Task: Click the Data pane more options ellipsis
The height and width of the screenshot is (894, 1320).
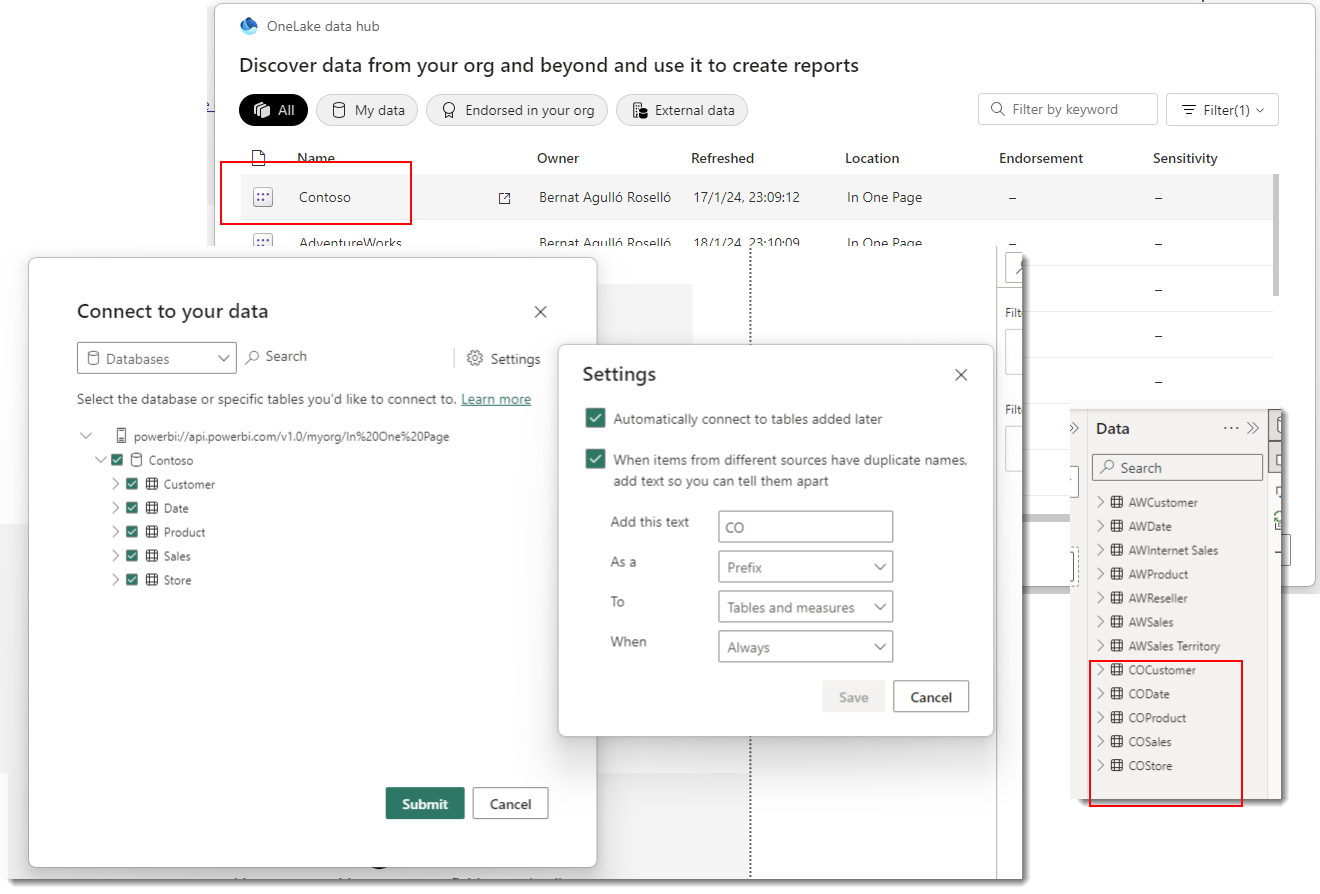Action: tap(1231, 428)
